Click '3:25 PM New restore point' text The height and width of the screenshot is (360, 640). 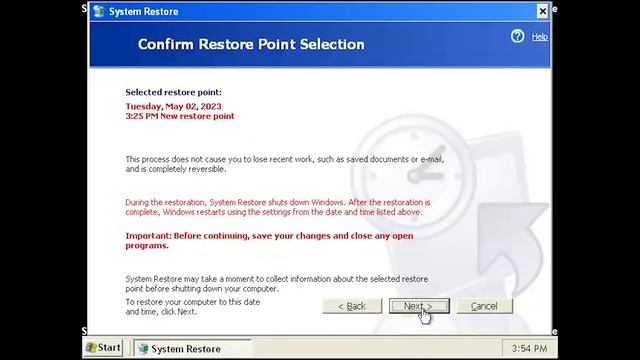(x=180, y=116)
